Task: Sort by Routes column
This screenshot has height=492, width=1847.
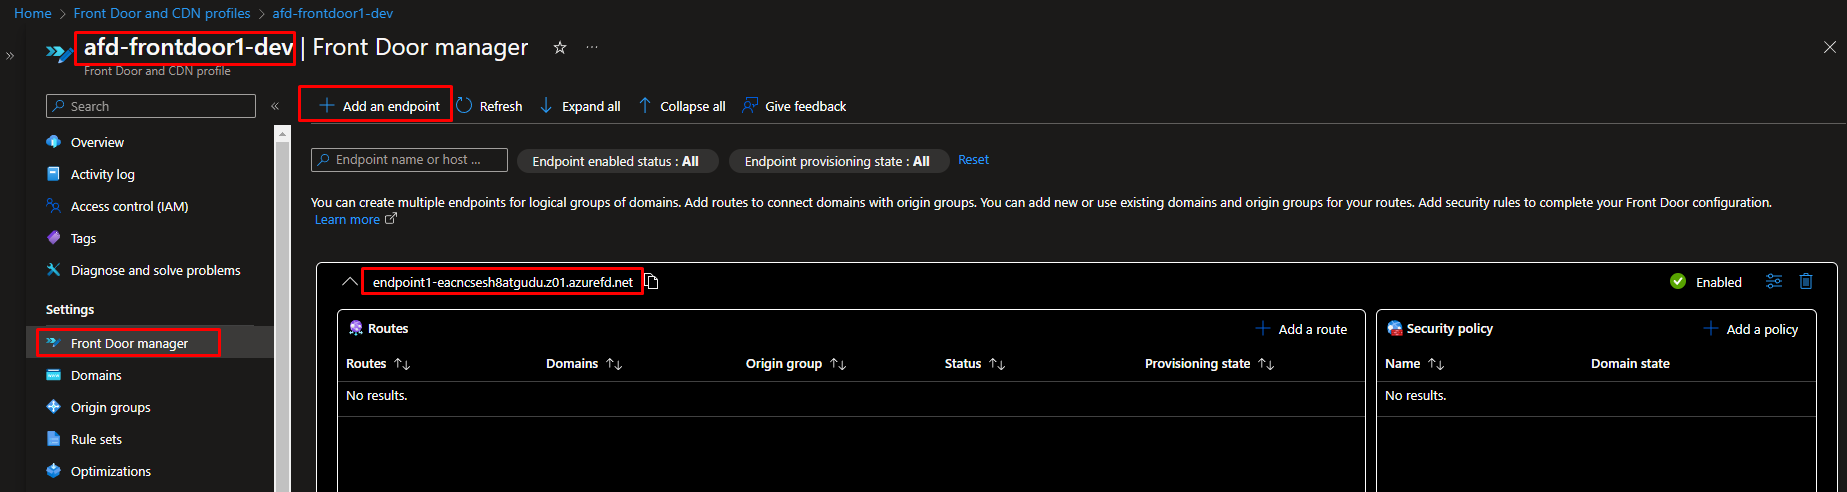Action: pyautogui.click(x=378, y=364)
